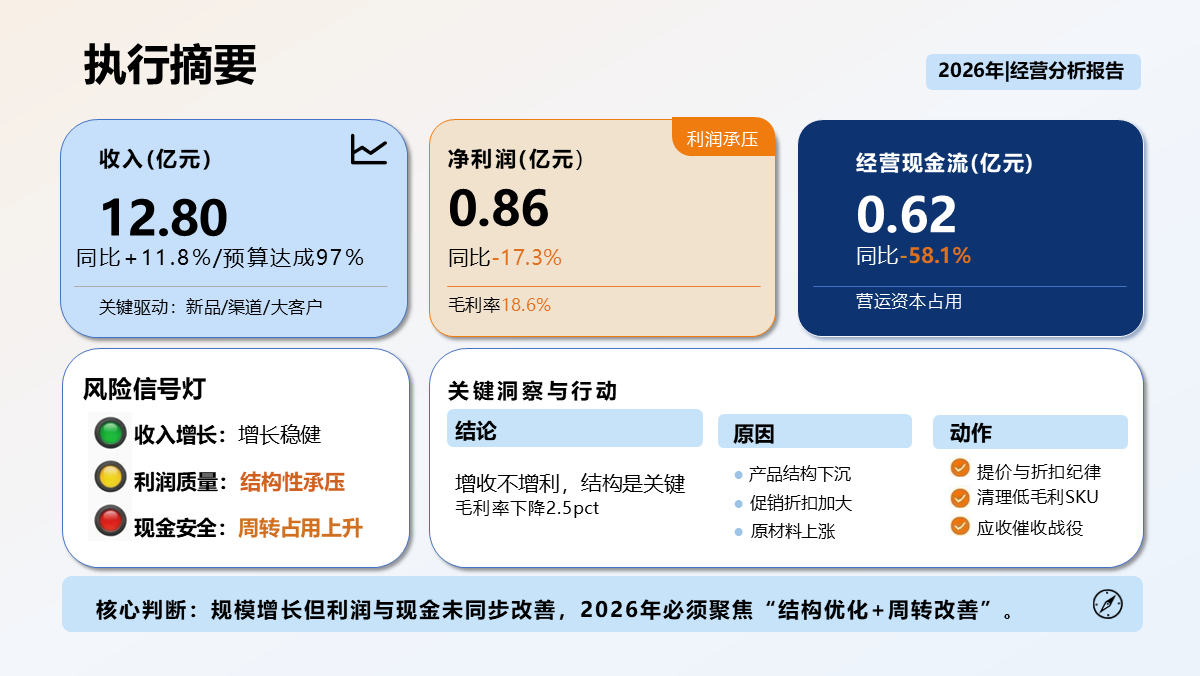Select the 动作 column header
Image resolution: width=1200 pixels, height=676 pixels.
click(1030, 431)
